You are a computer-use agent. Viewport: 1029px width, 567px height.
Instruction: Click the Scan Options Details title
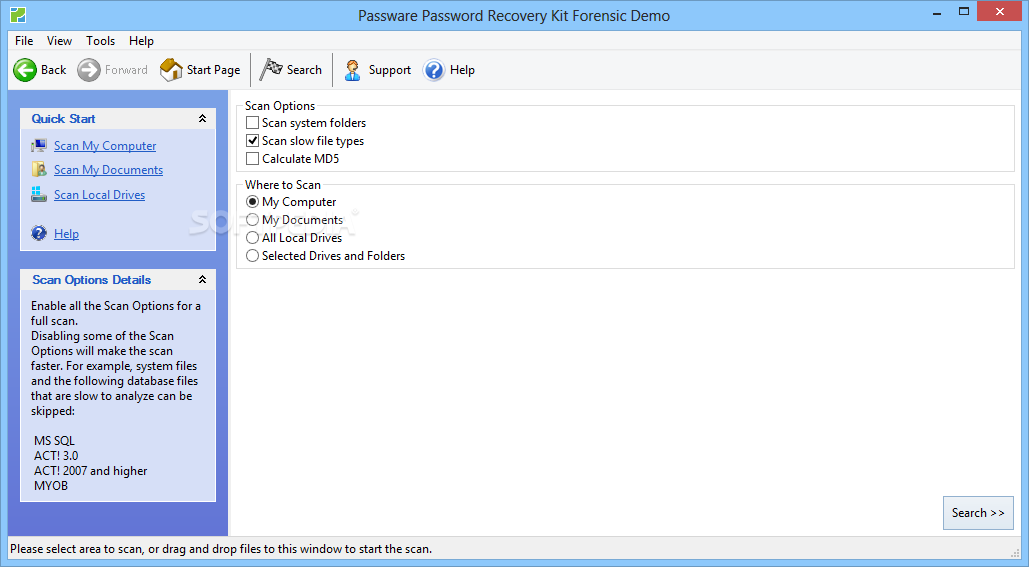92,280
